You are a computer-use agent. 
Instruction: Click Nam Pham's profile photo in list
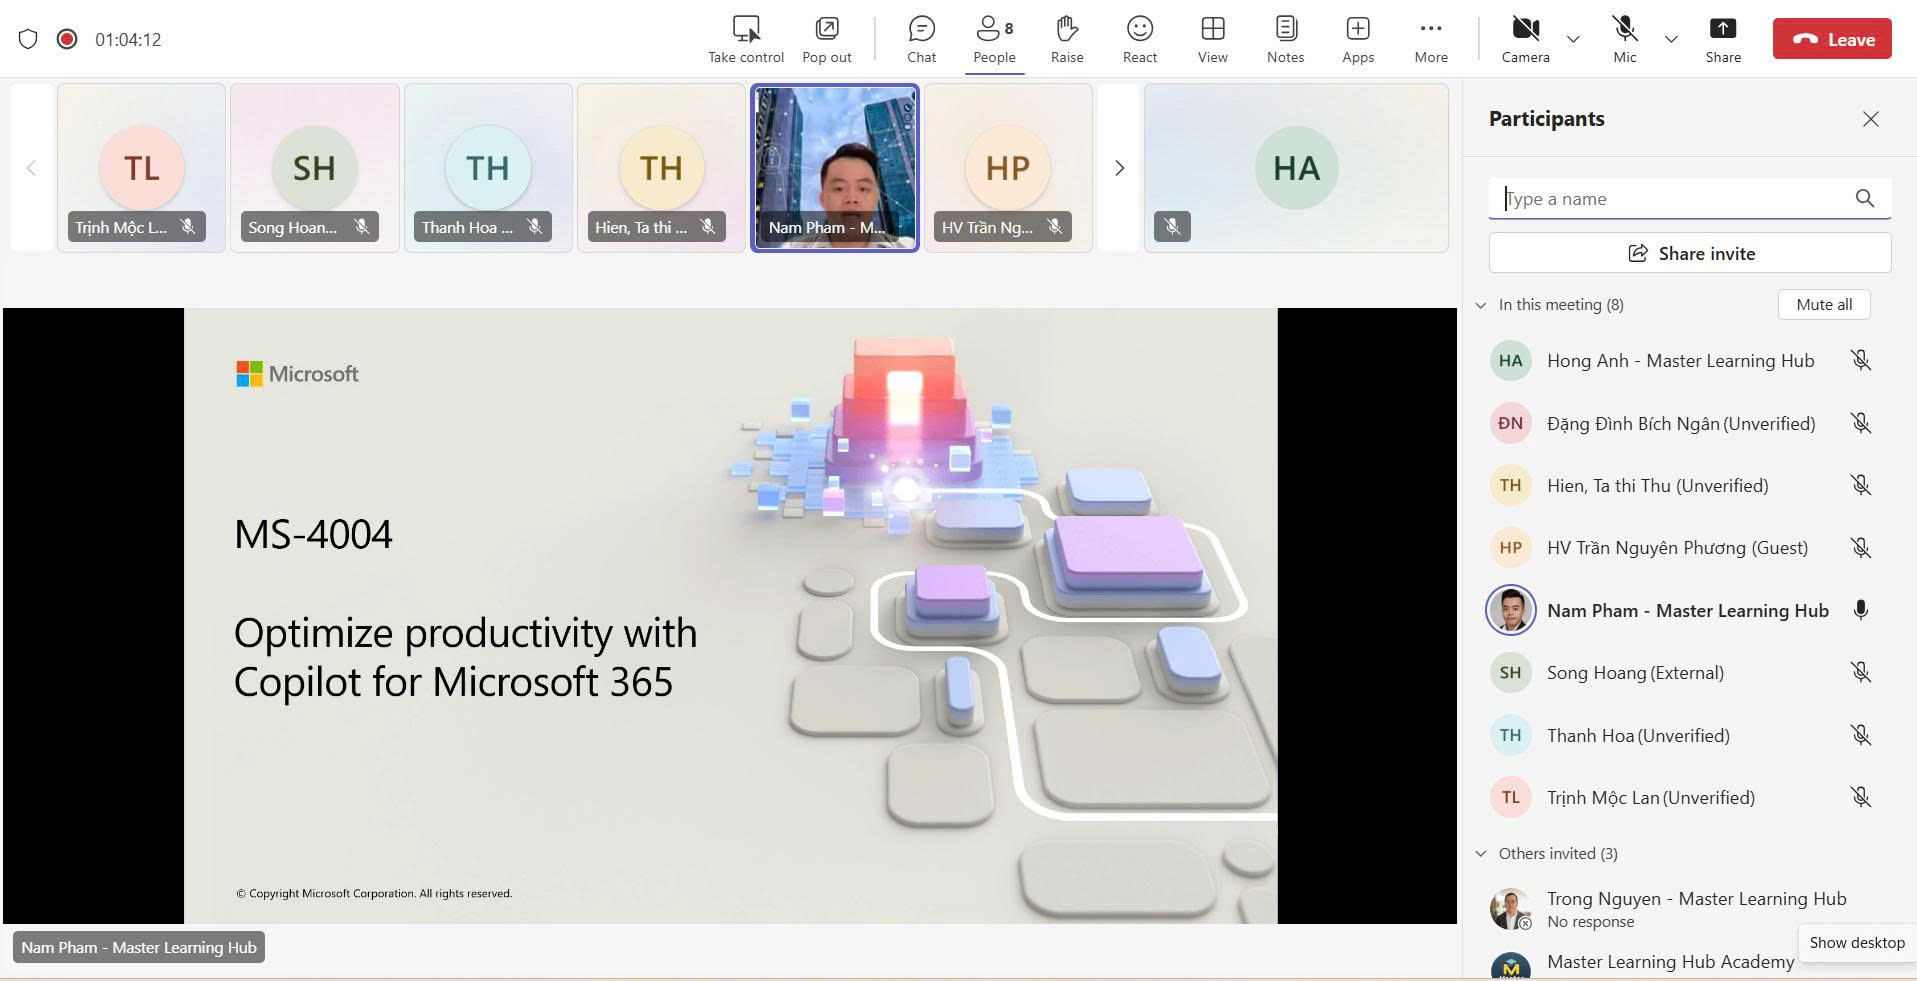(x=1510, y=610)
